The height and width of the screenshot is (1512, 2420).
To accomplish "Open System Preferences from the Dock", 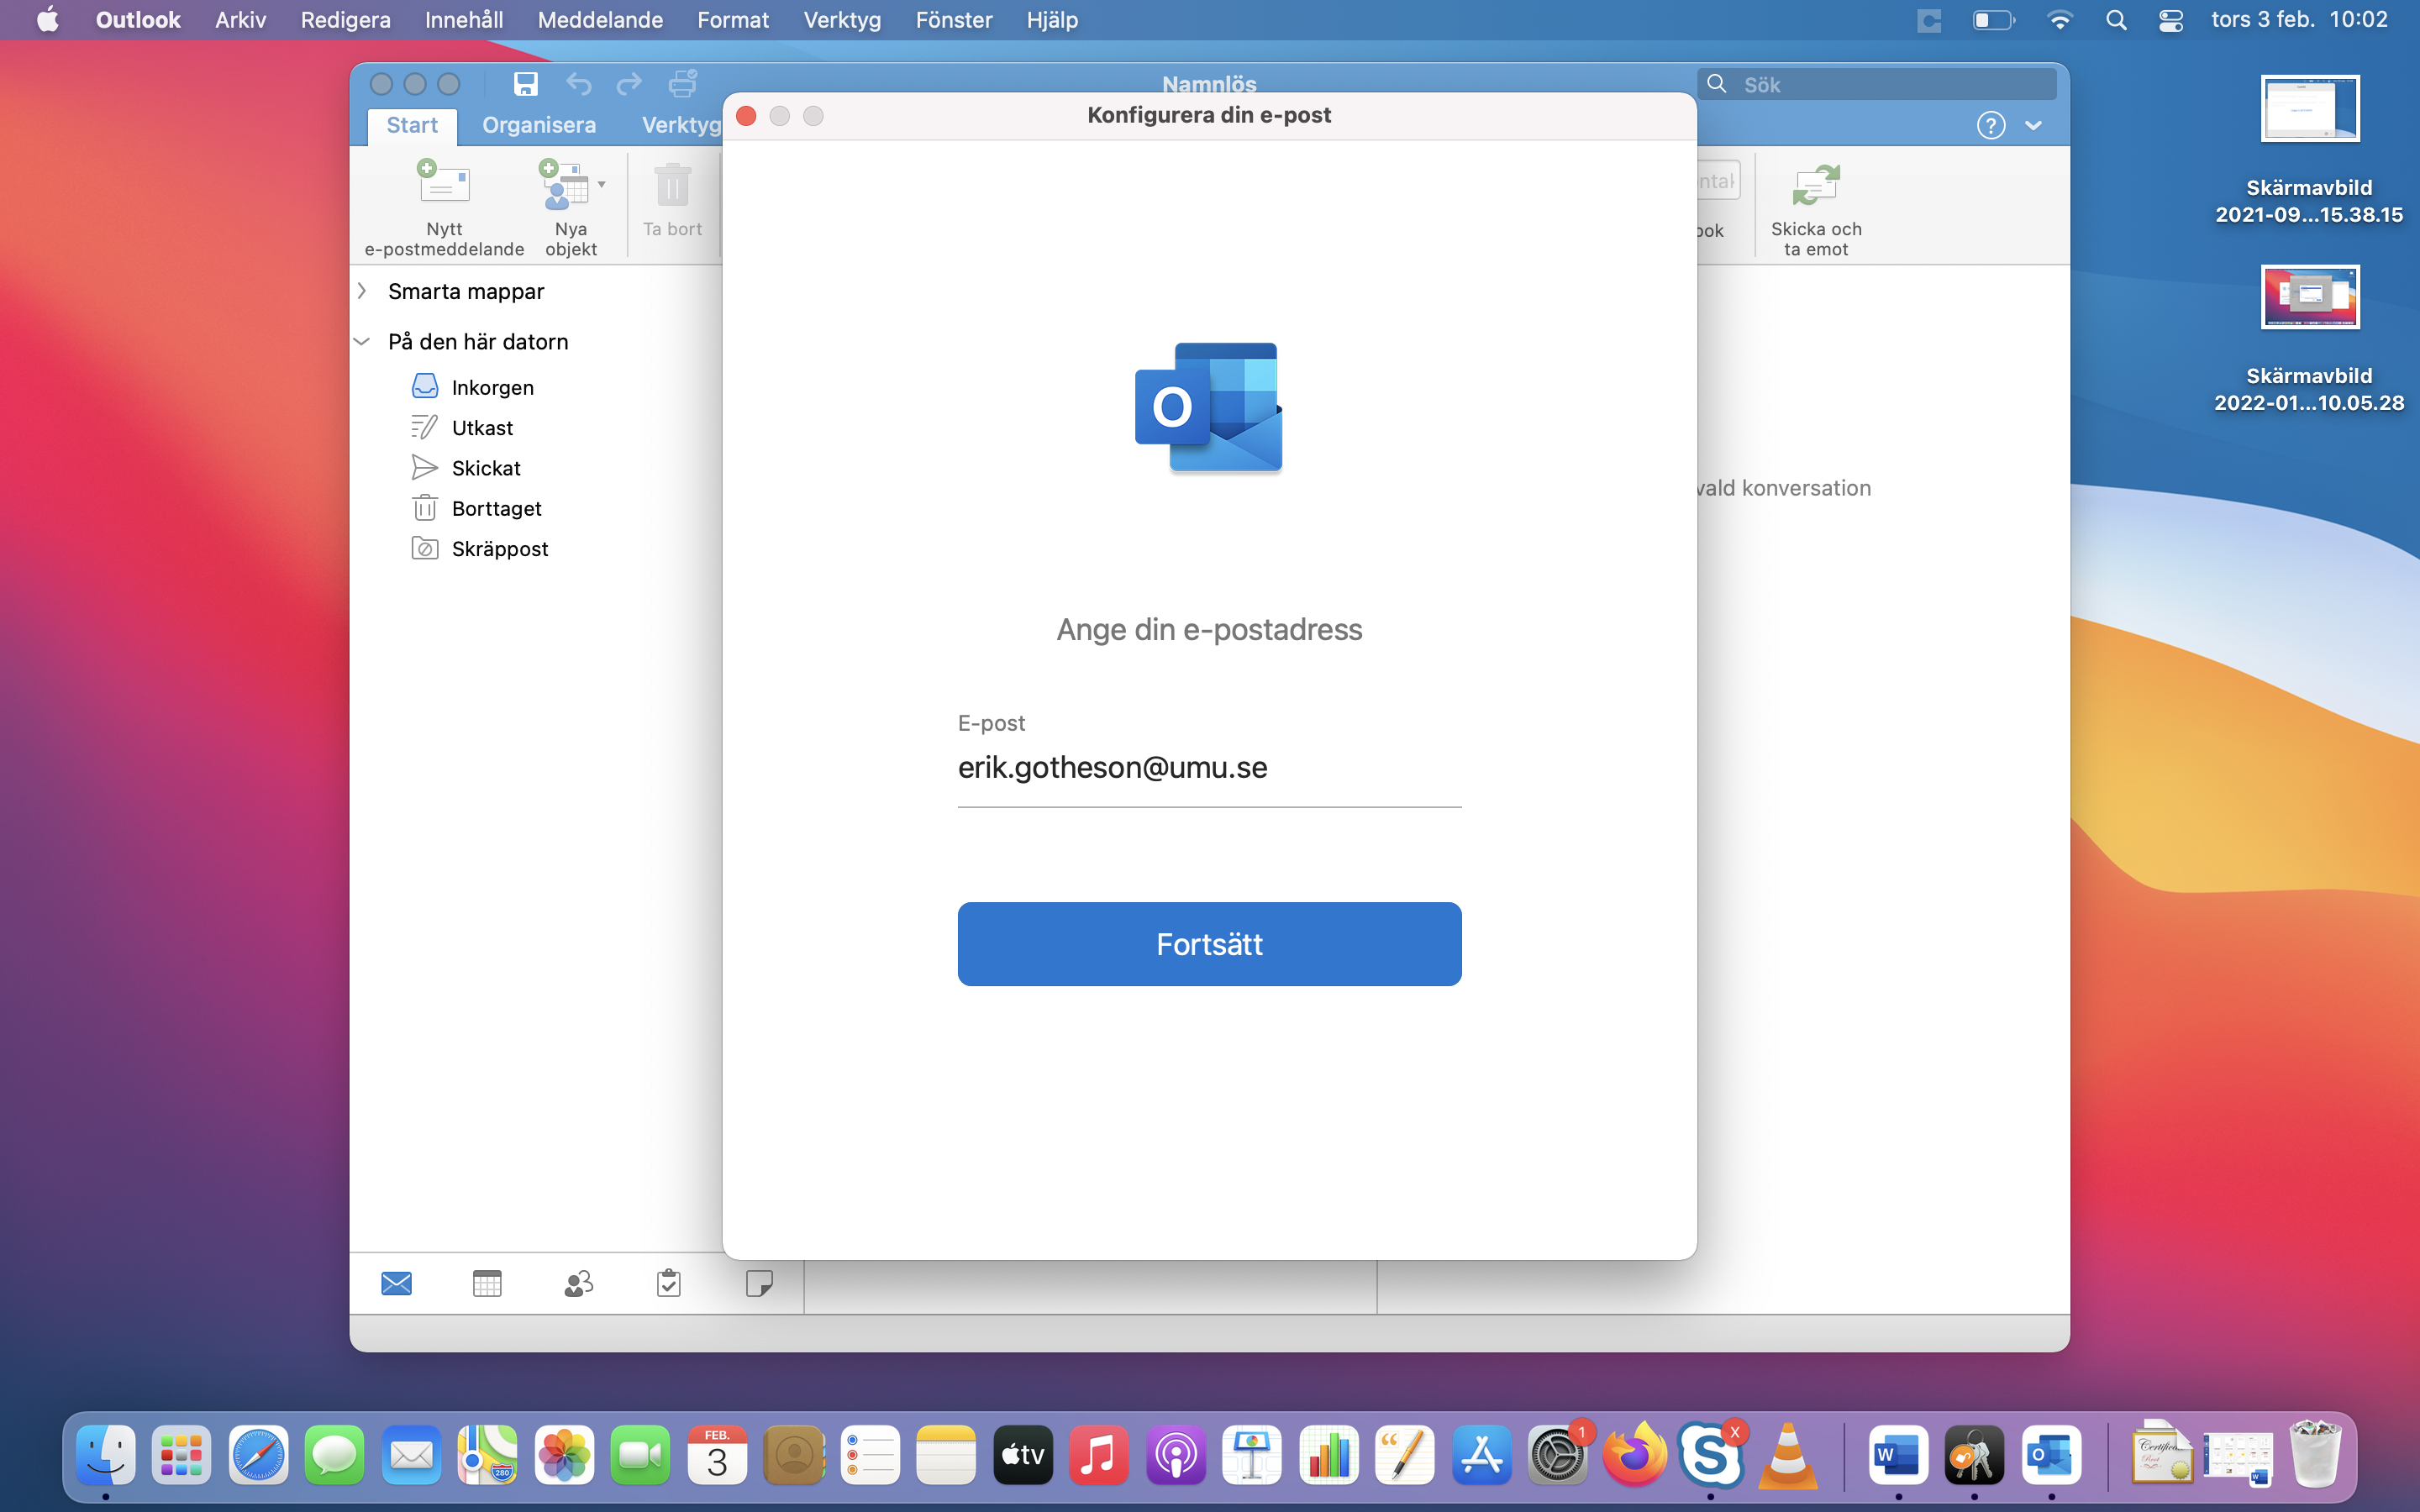I will coord(1557,1455).
